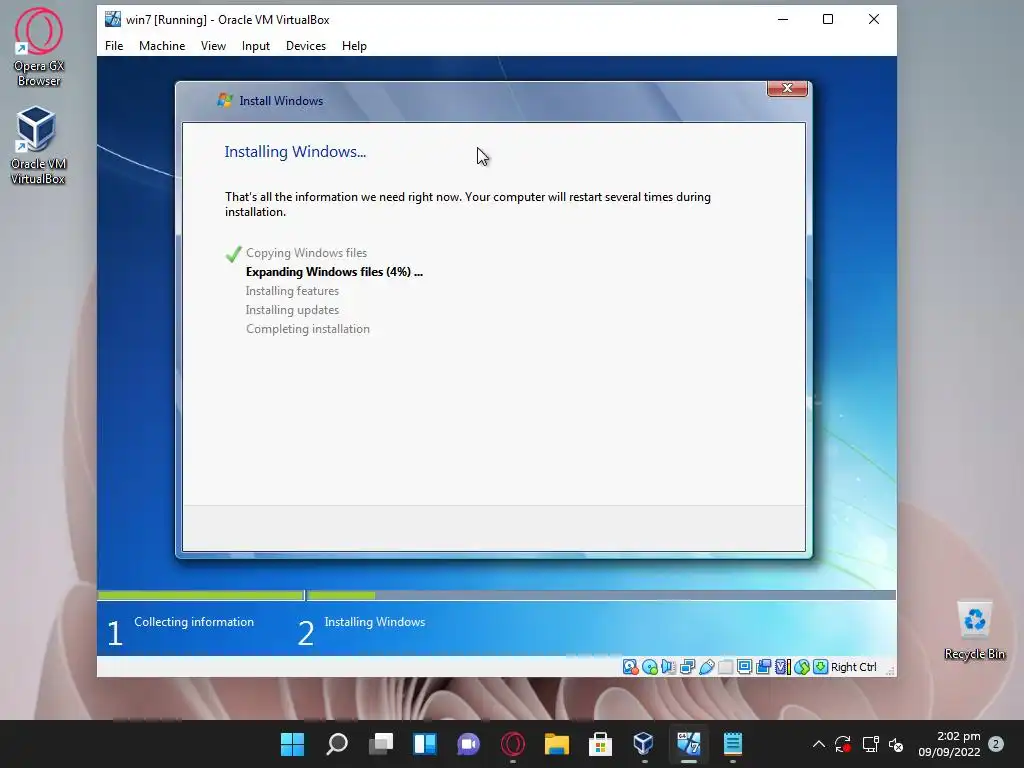1024x768 pixels.
Task: Maximize the VirtualBox window
Action: (828, 19)
